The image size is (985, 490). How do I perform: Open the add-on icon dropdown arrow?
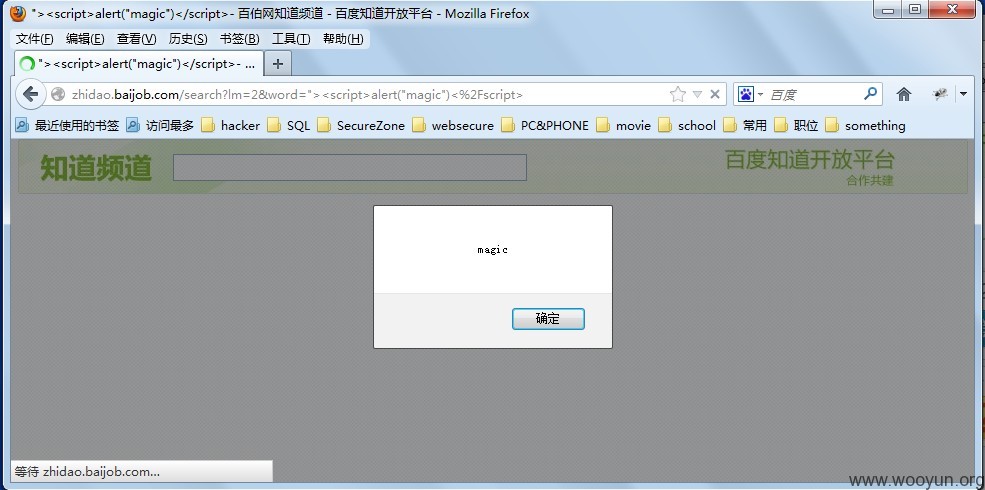(964, 95)
